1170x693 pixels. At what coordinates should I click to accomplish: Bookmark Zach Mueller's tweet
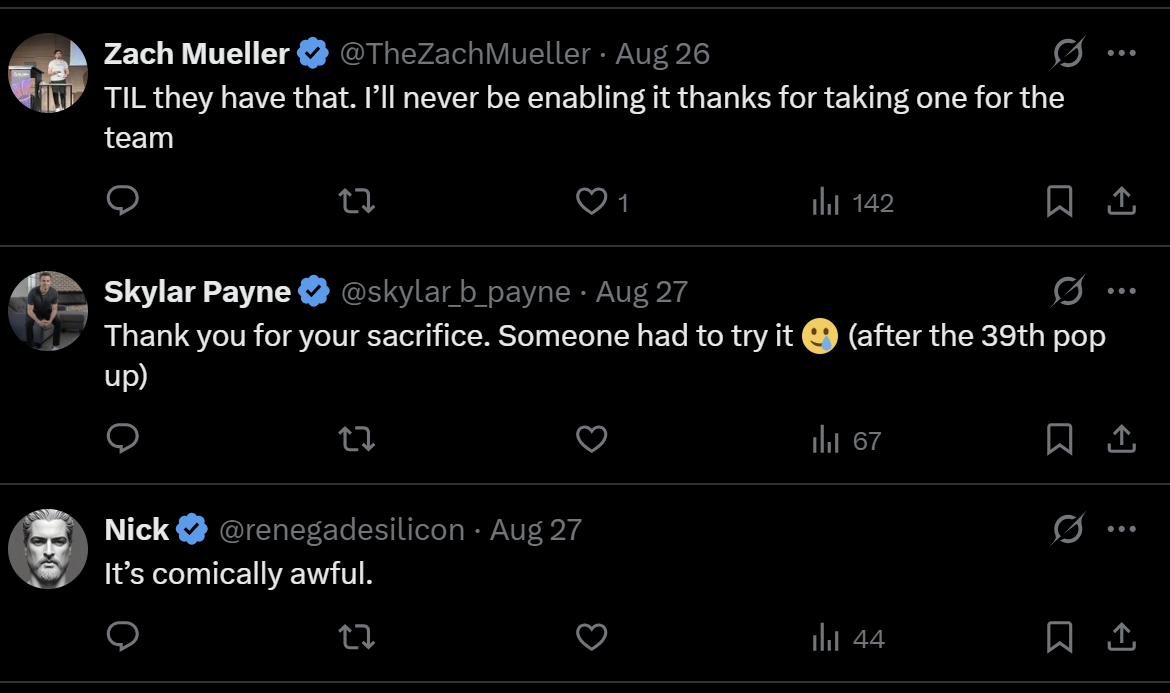(1059, 202)
